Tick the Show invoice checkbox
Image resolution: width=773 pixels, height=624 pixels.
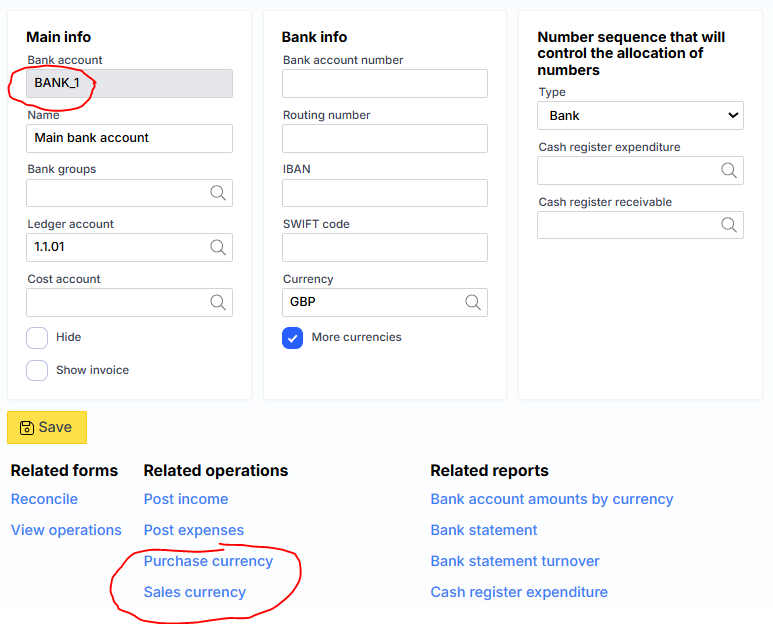tap(37, 370)
